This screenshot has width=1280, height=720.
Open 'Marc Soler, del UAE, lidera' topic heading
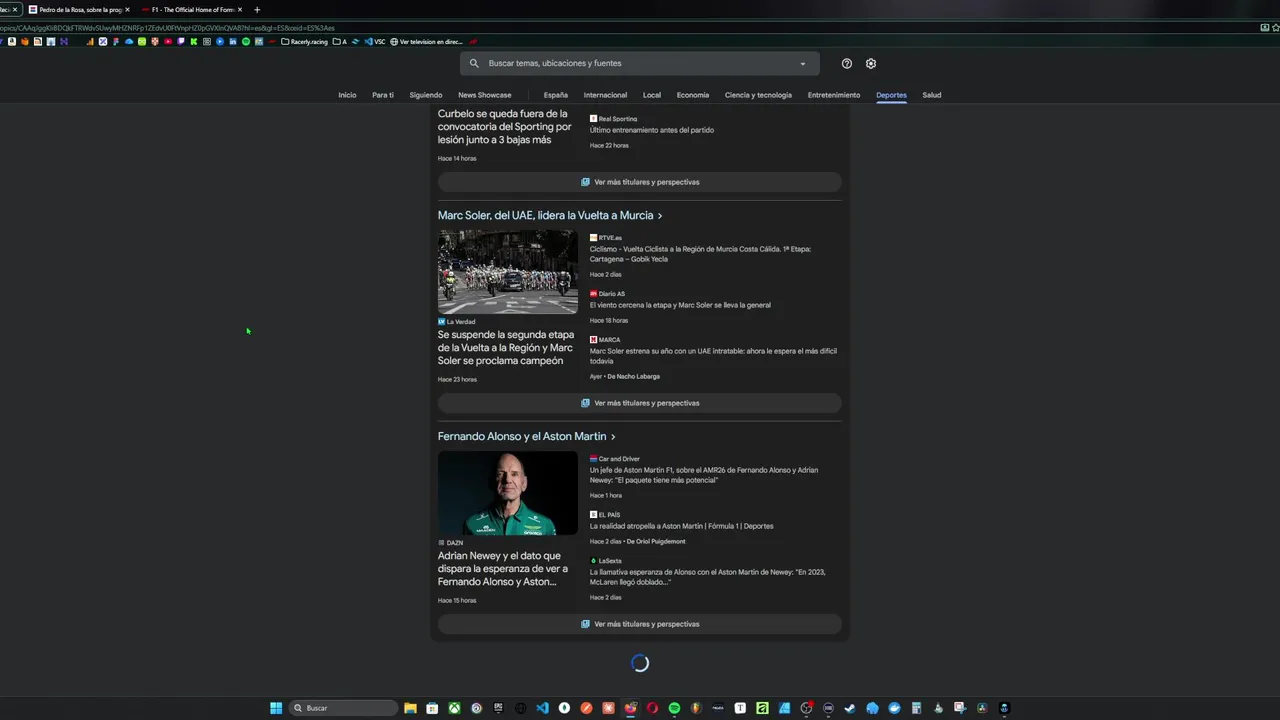pyautogui.click(x=545, y=216)
